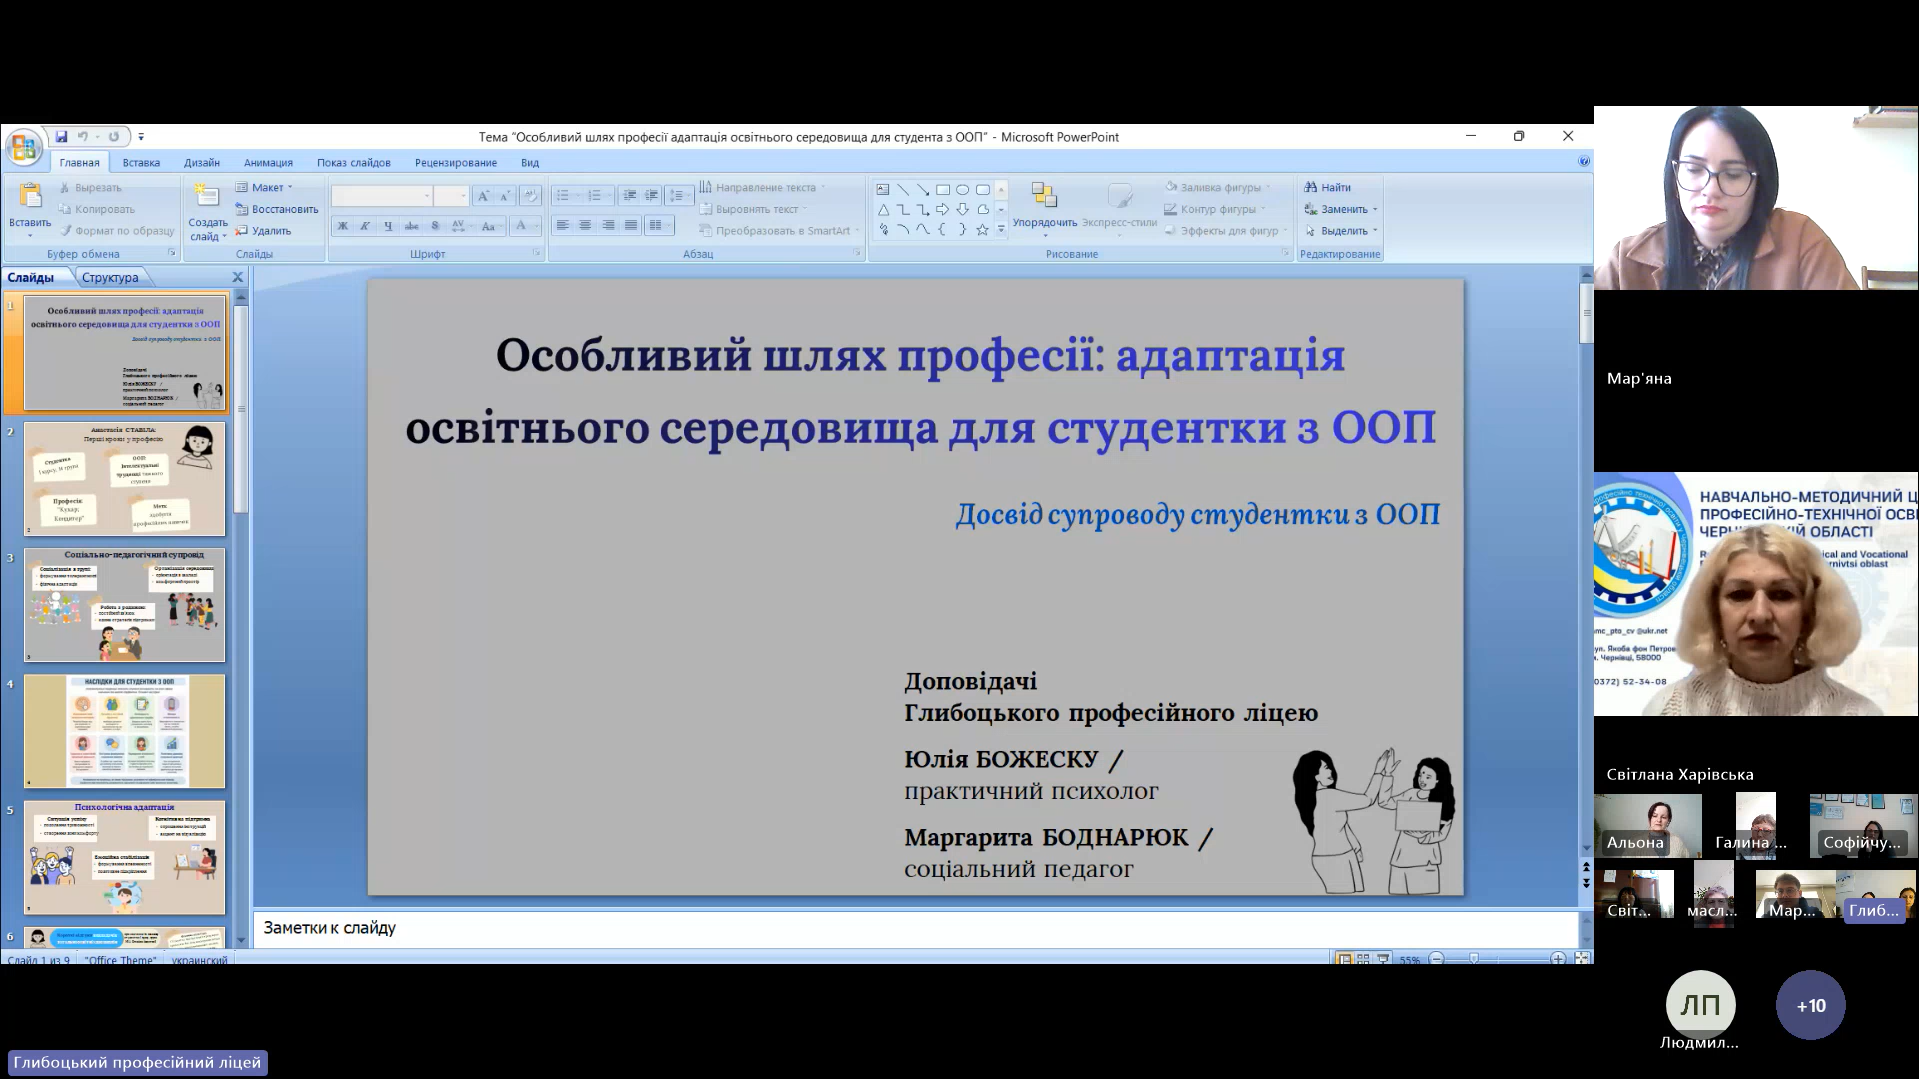Toggle normal view in status bar
The image size is (1919, 1079).
click(x=1344, y=959)
